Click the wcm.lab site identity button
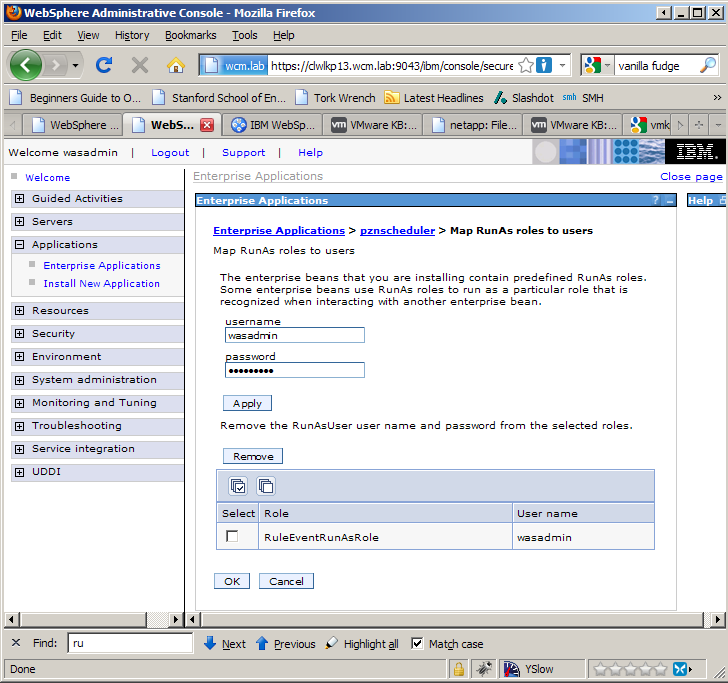Viewport: 728px width, 683px height. (234, 65)
